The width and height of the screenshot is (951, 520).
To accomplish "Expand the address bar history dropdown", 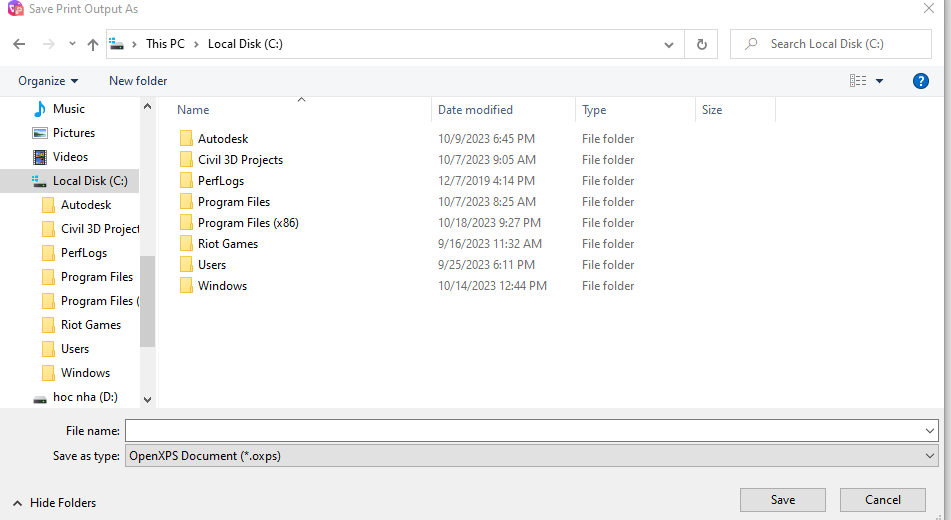I will point(670,44).
